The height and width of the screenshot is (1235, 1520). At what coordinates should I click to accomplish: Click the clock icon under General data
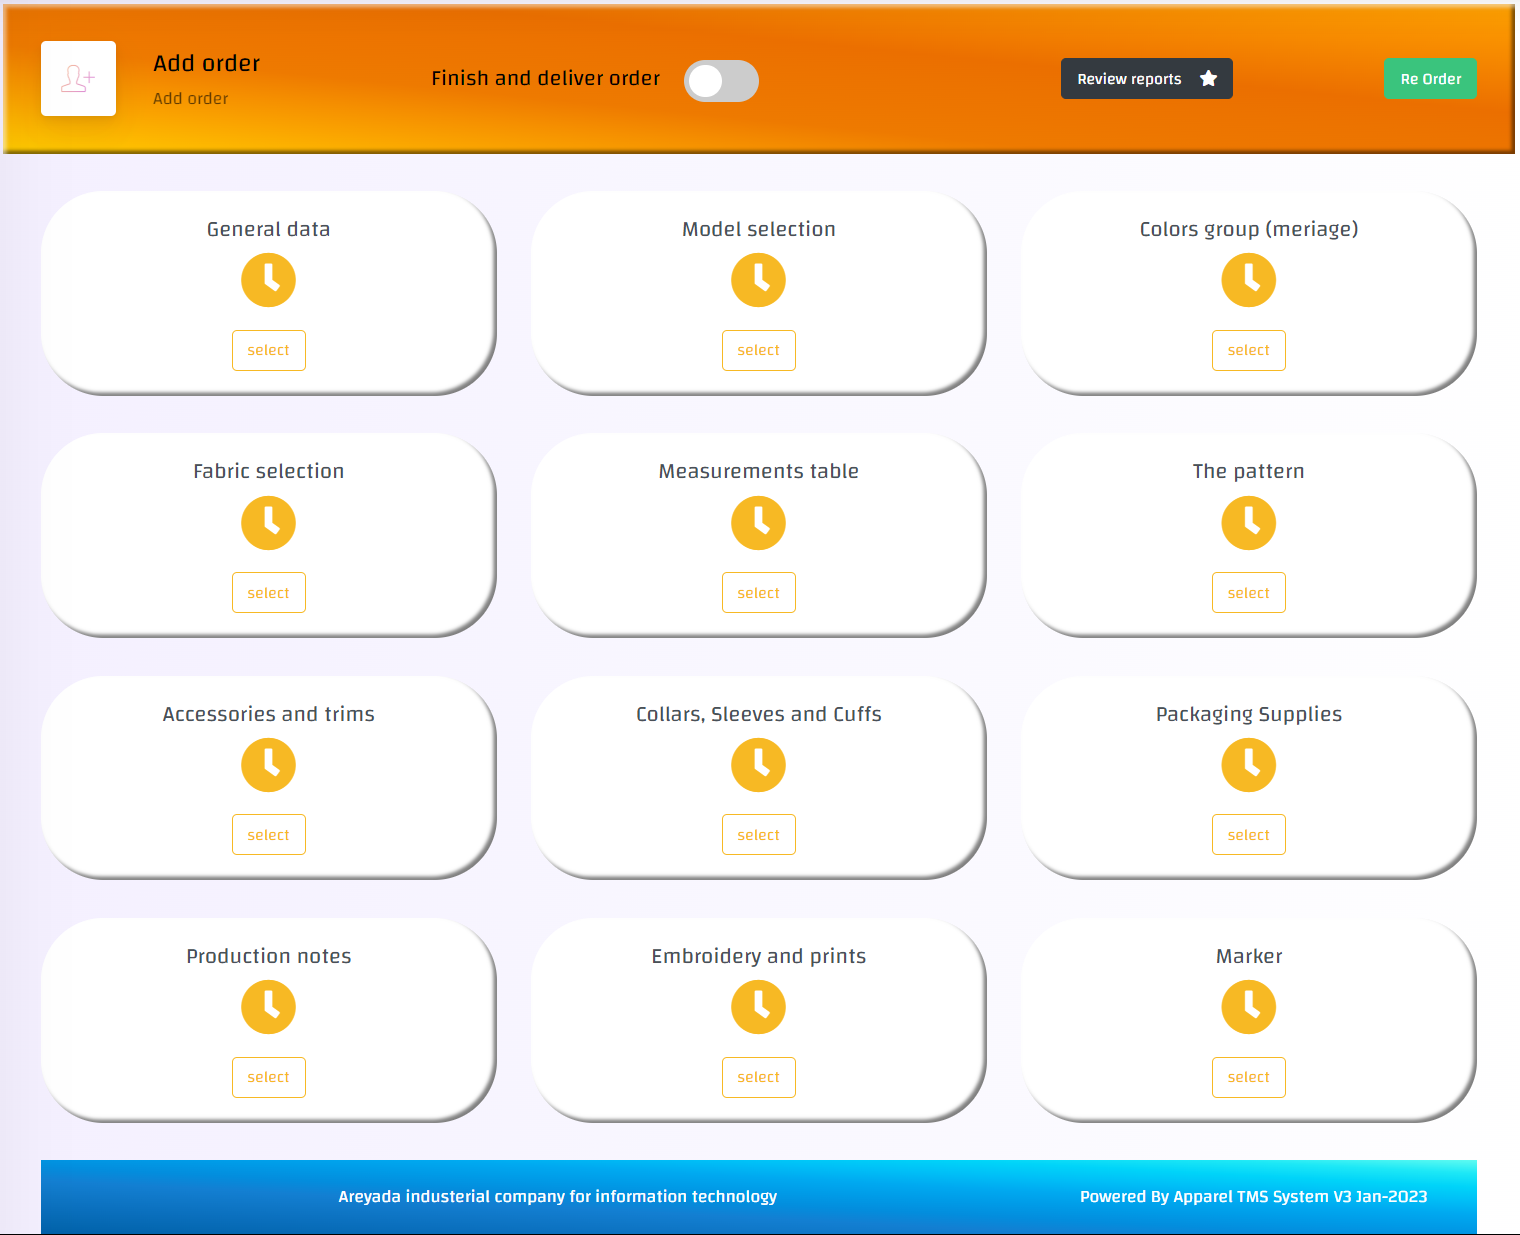[268, 280]
